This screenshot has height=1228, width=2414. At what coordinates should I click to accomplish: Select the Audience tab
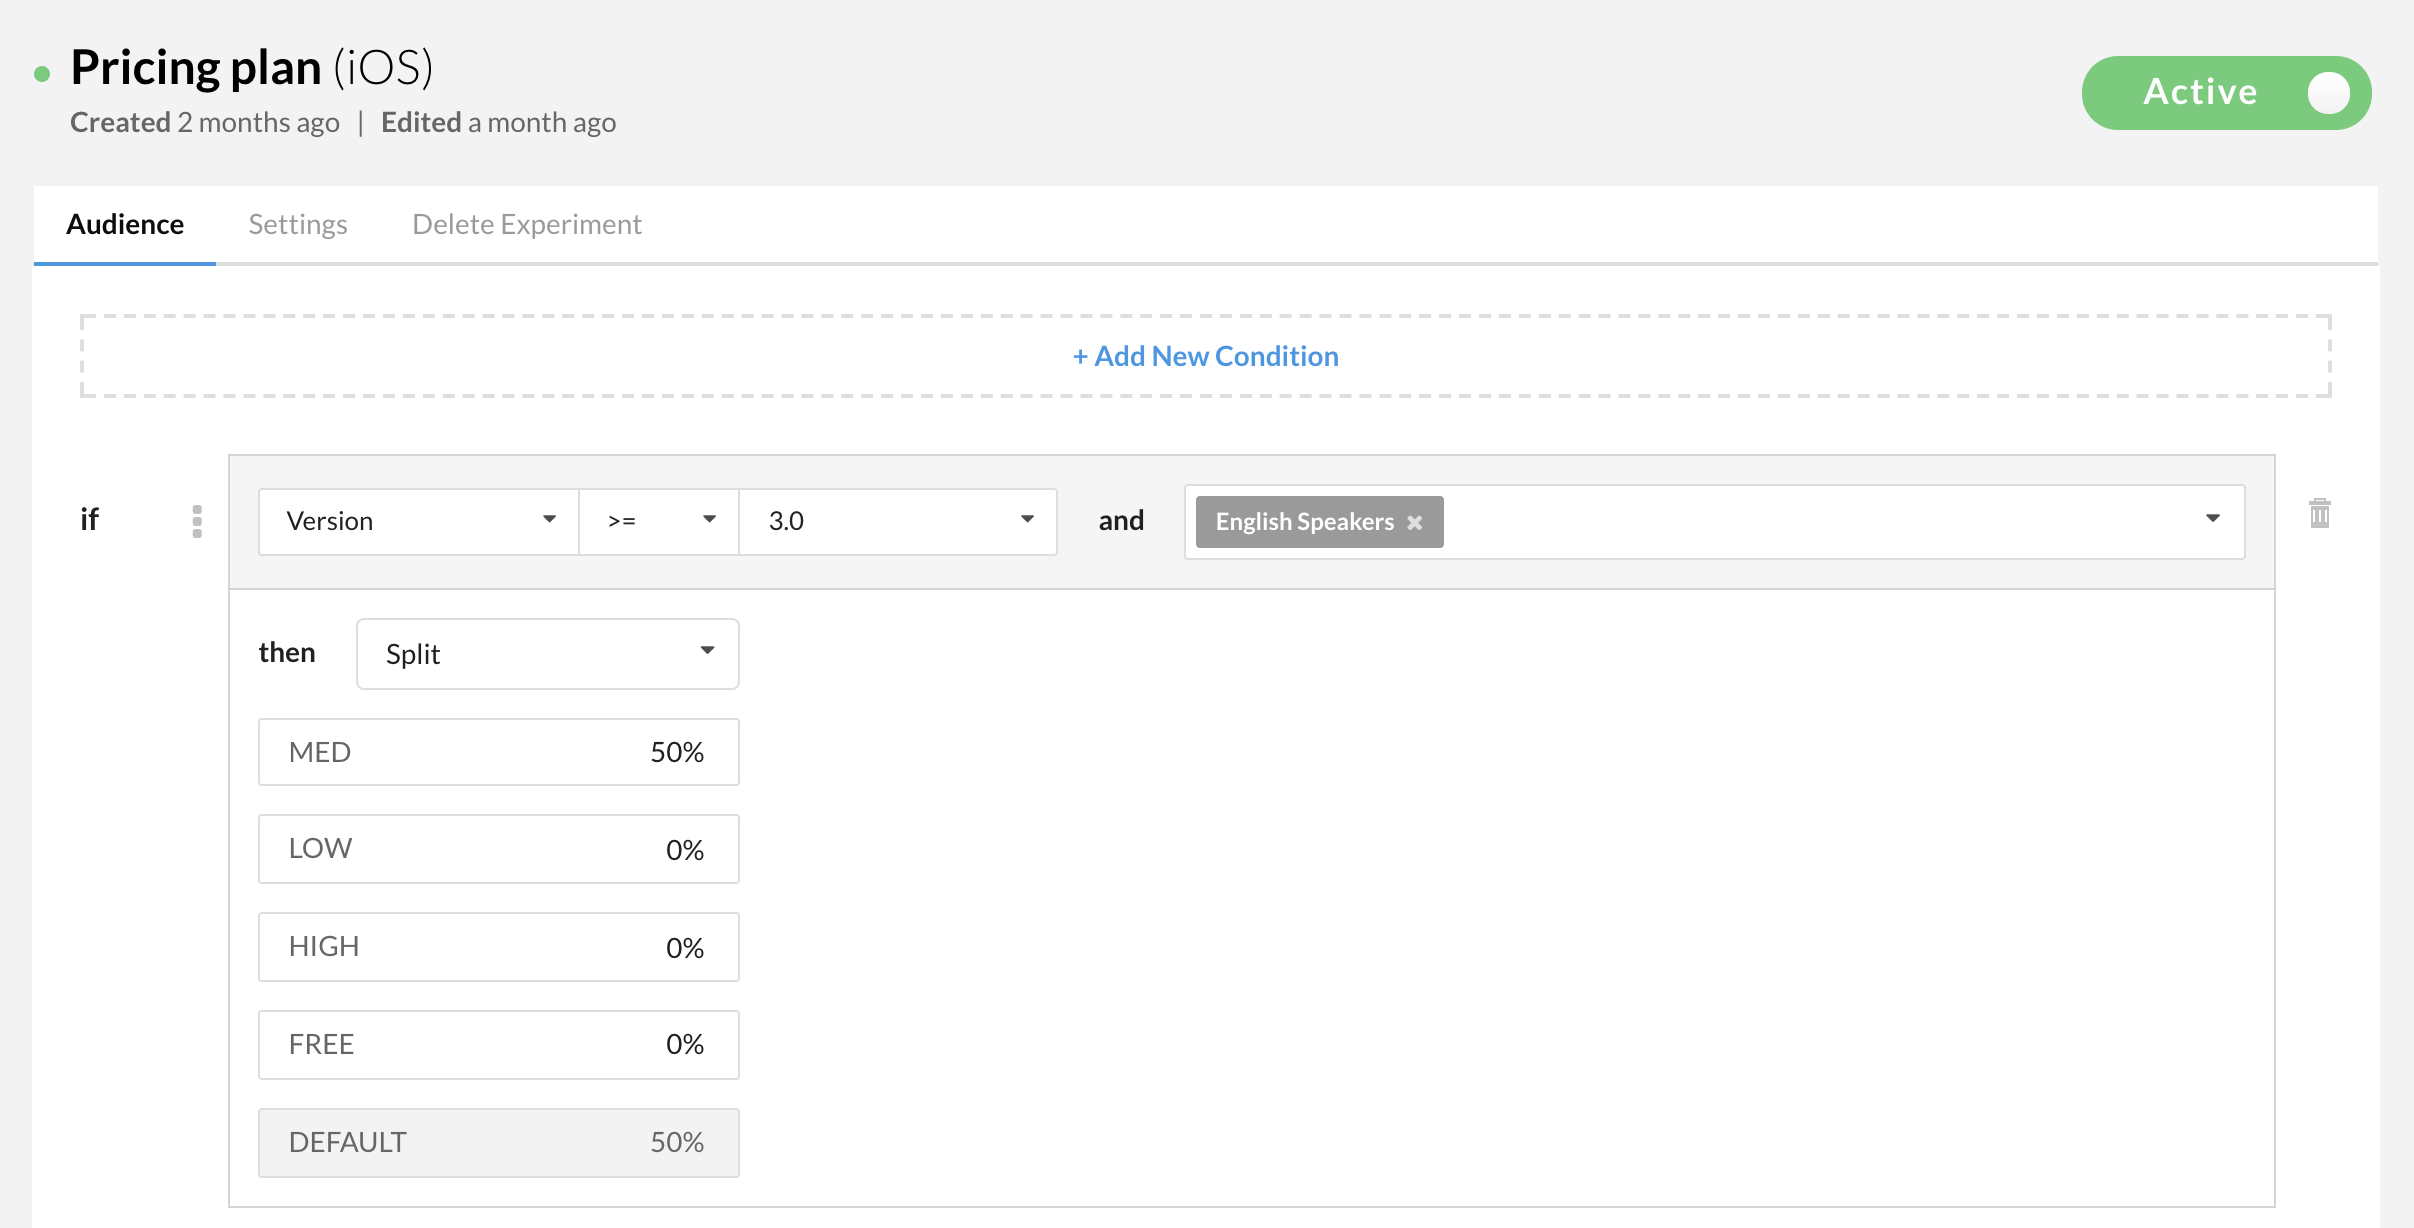[125, 224]
